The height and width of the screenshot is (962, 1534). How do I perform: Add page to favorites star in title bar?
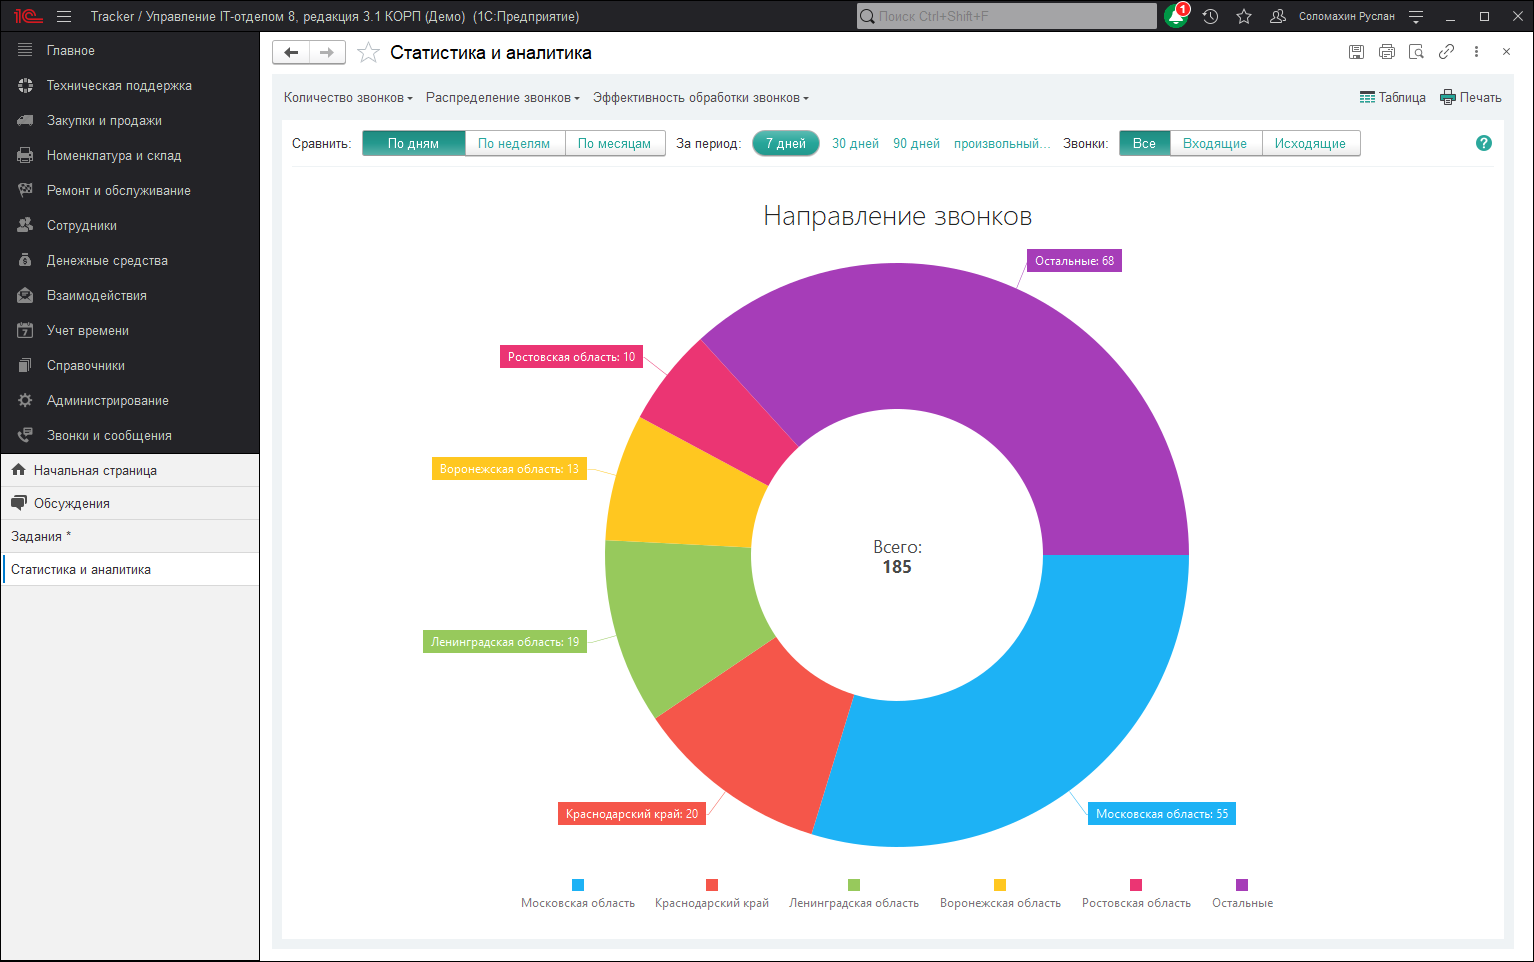(1244, 17)
